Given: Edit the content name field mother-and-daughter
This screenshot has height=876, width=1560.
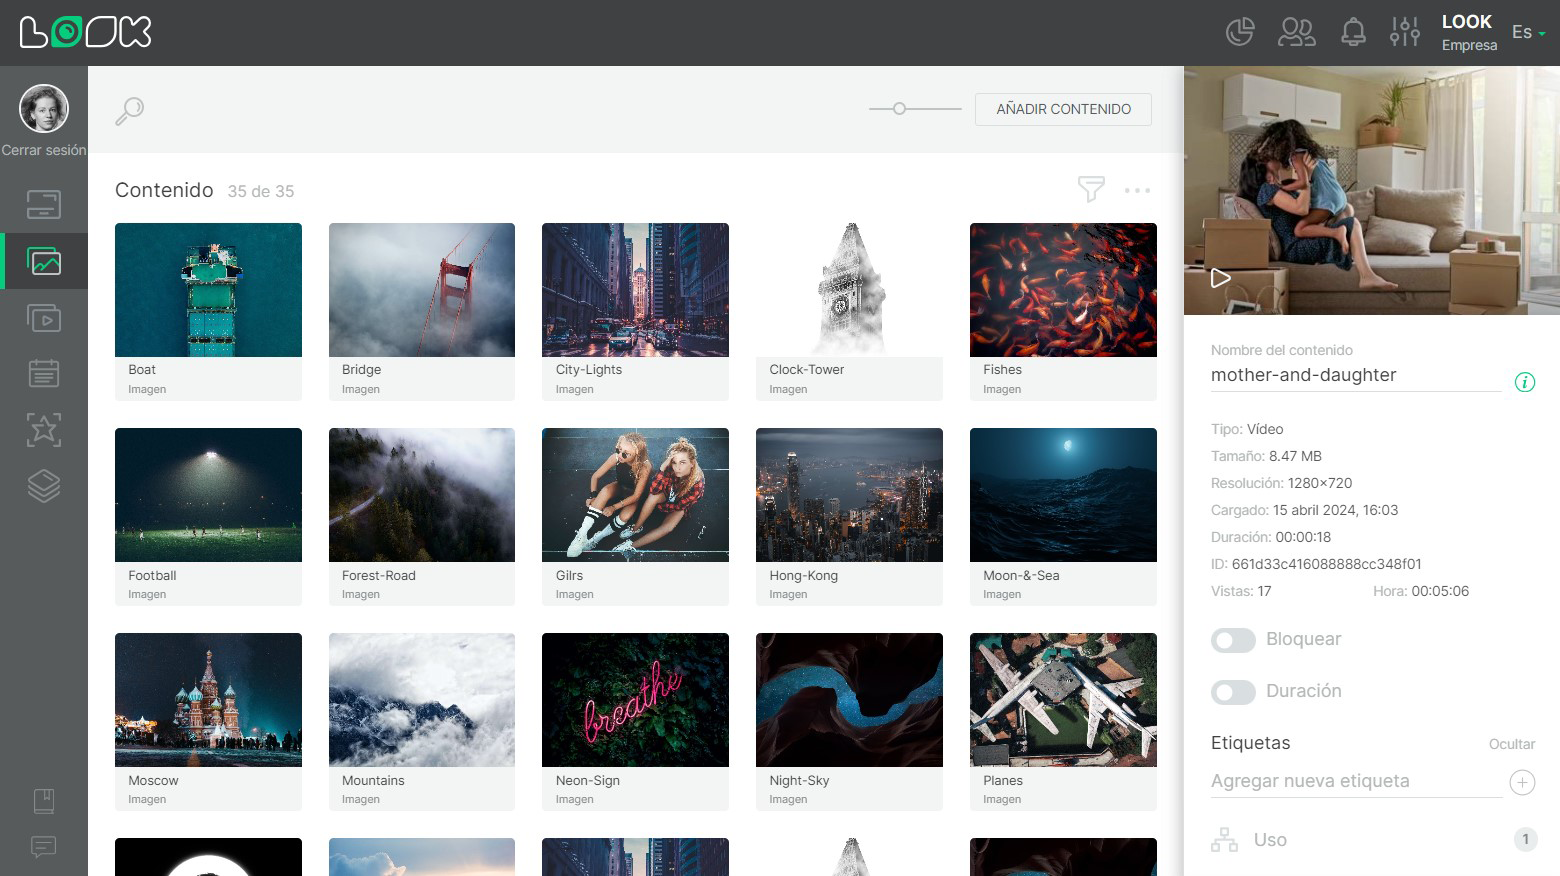Looking at the screenshot, I should (x=1355, y=376).
